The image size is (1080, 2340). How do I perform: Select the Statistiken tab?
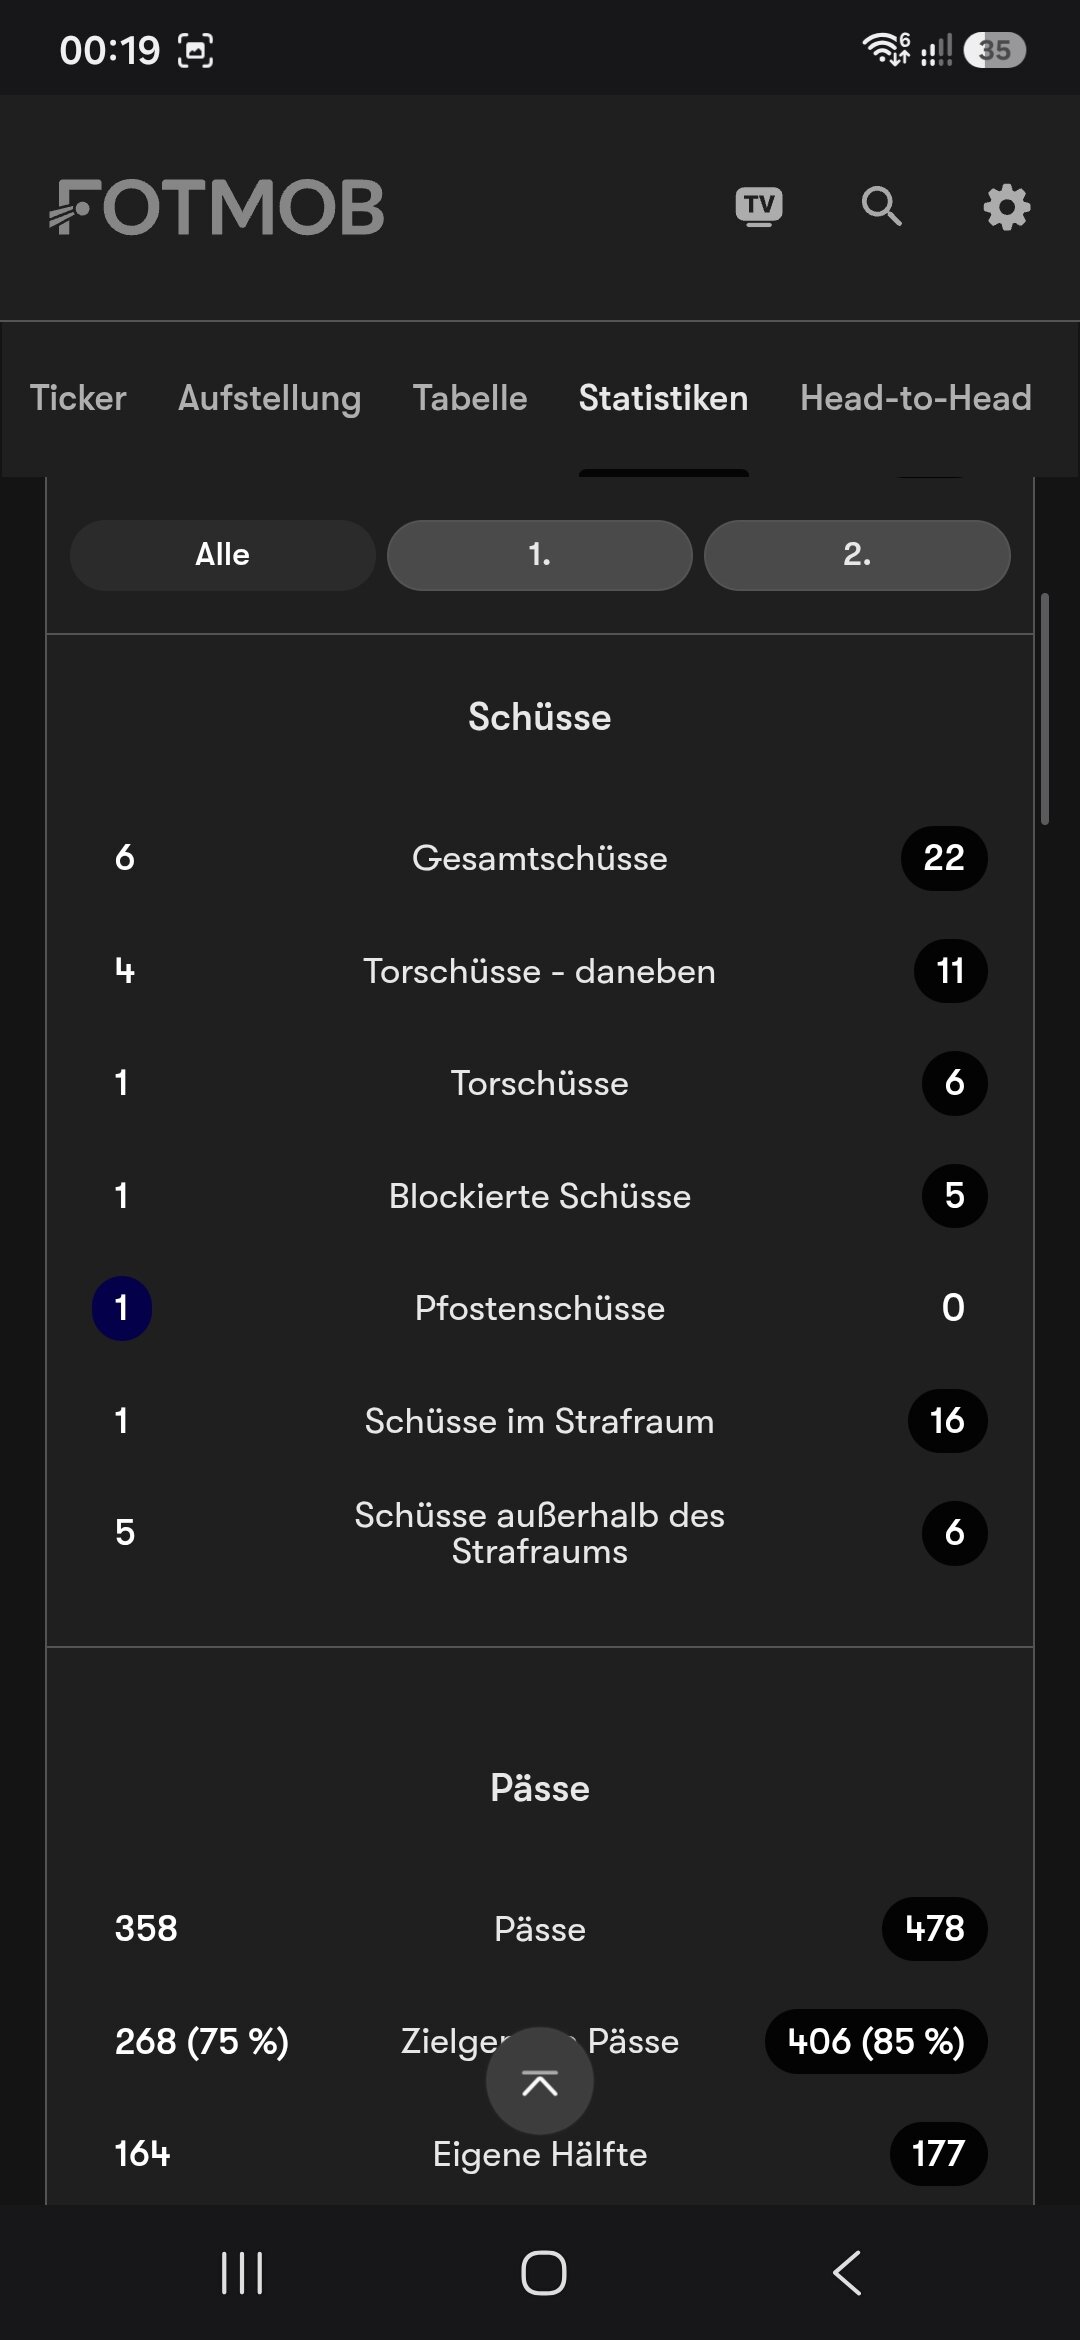point(664,398)
